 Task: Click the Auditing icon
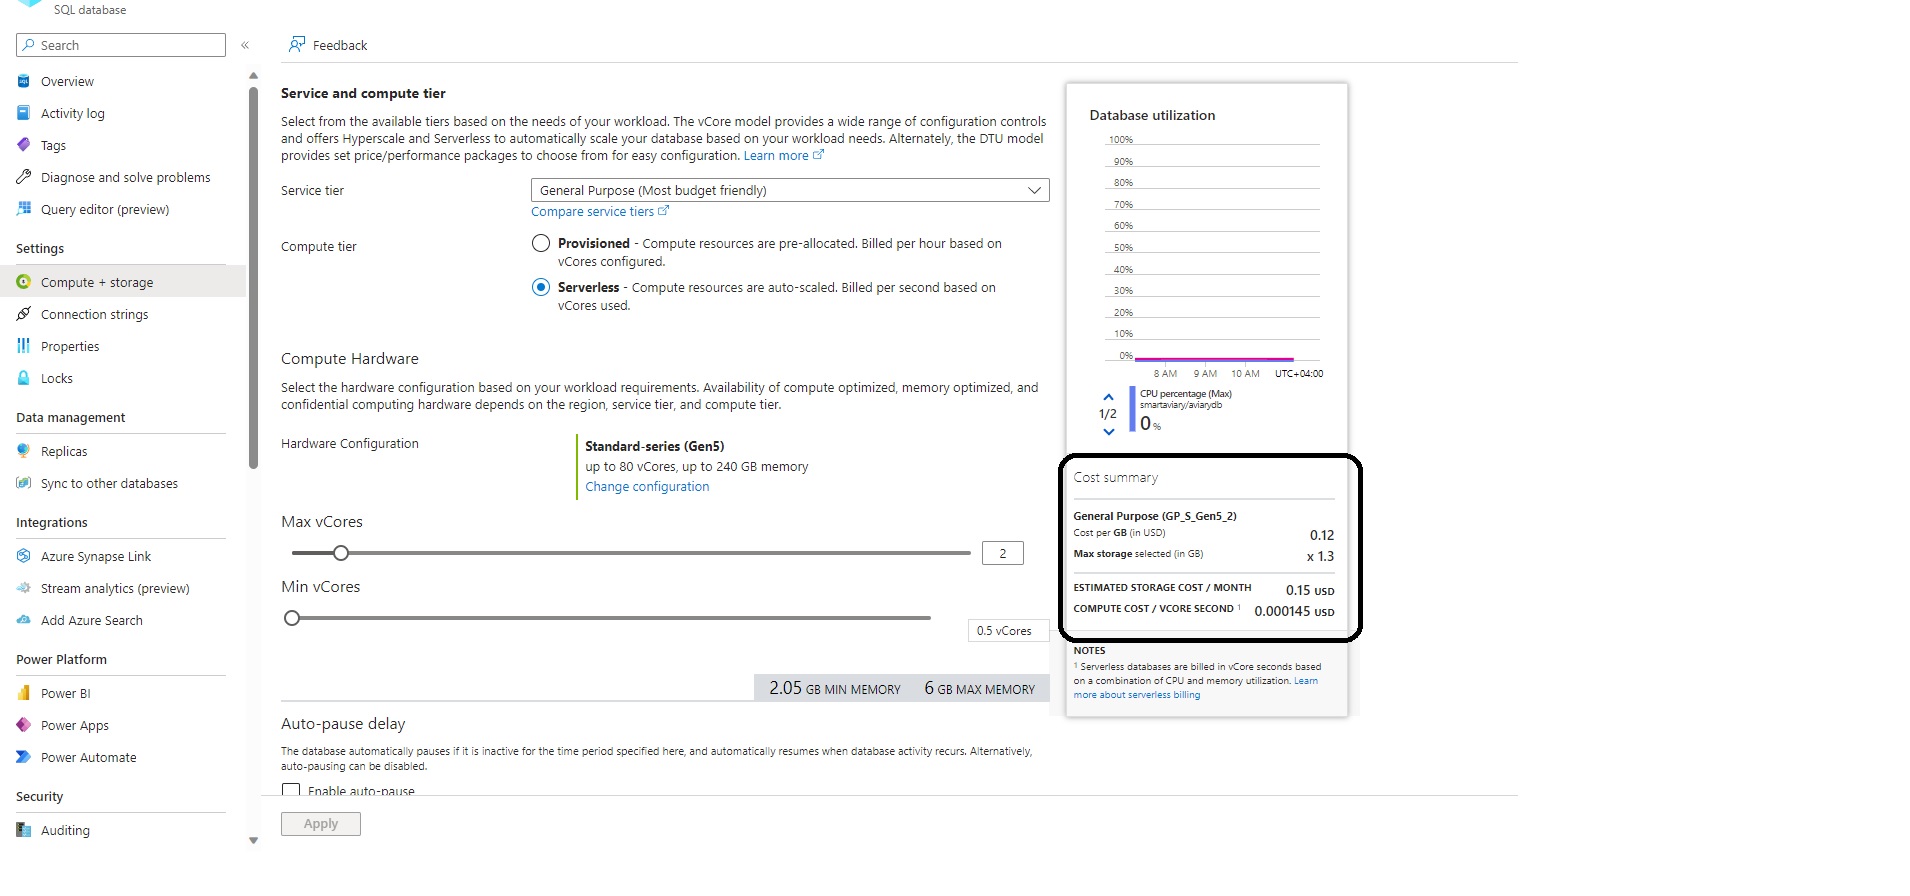click(x=24, y=830)
